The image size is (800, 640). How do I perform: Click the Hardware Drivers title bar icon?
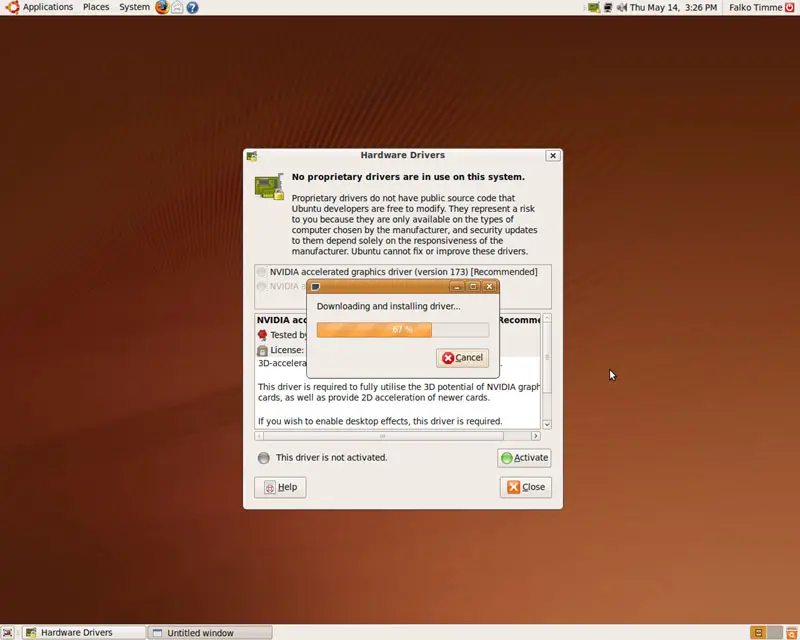point(252,156)
